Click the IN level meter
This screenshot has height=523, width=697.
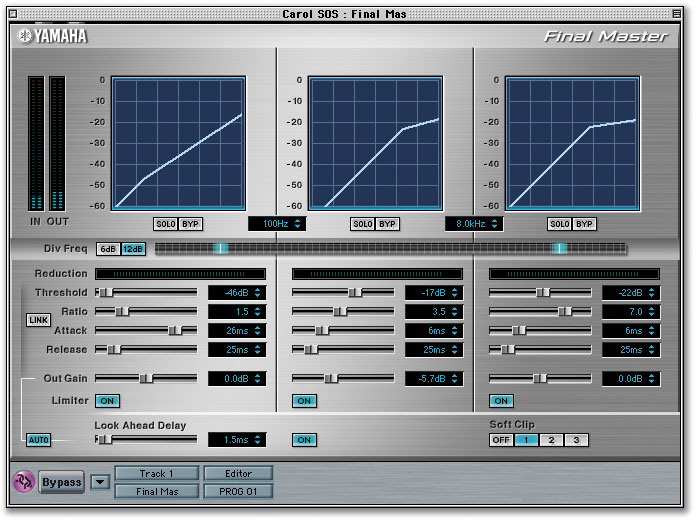pos(36,143)
